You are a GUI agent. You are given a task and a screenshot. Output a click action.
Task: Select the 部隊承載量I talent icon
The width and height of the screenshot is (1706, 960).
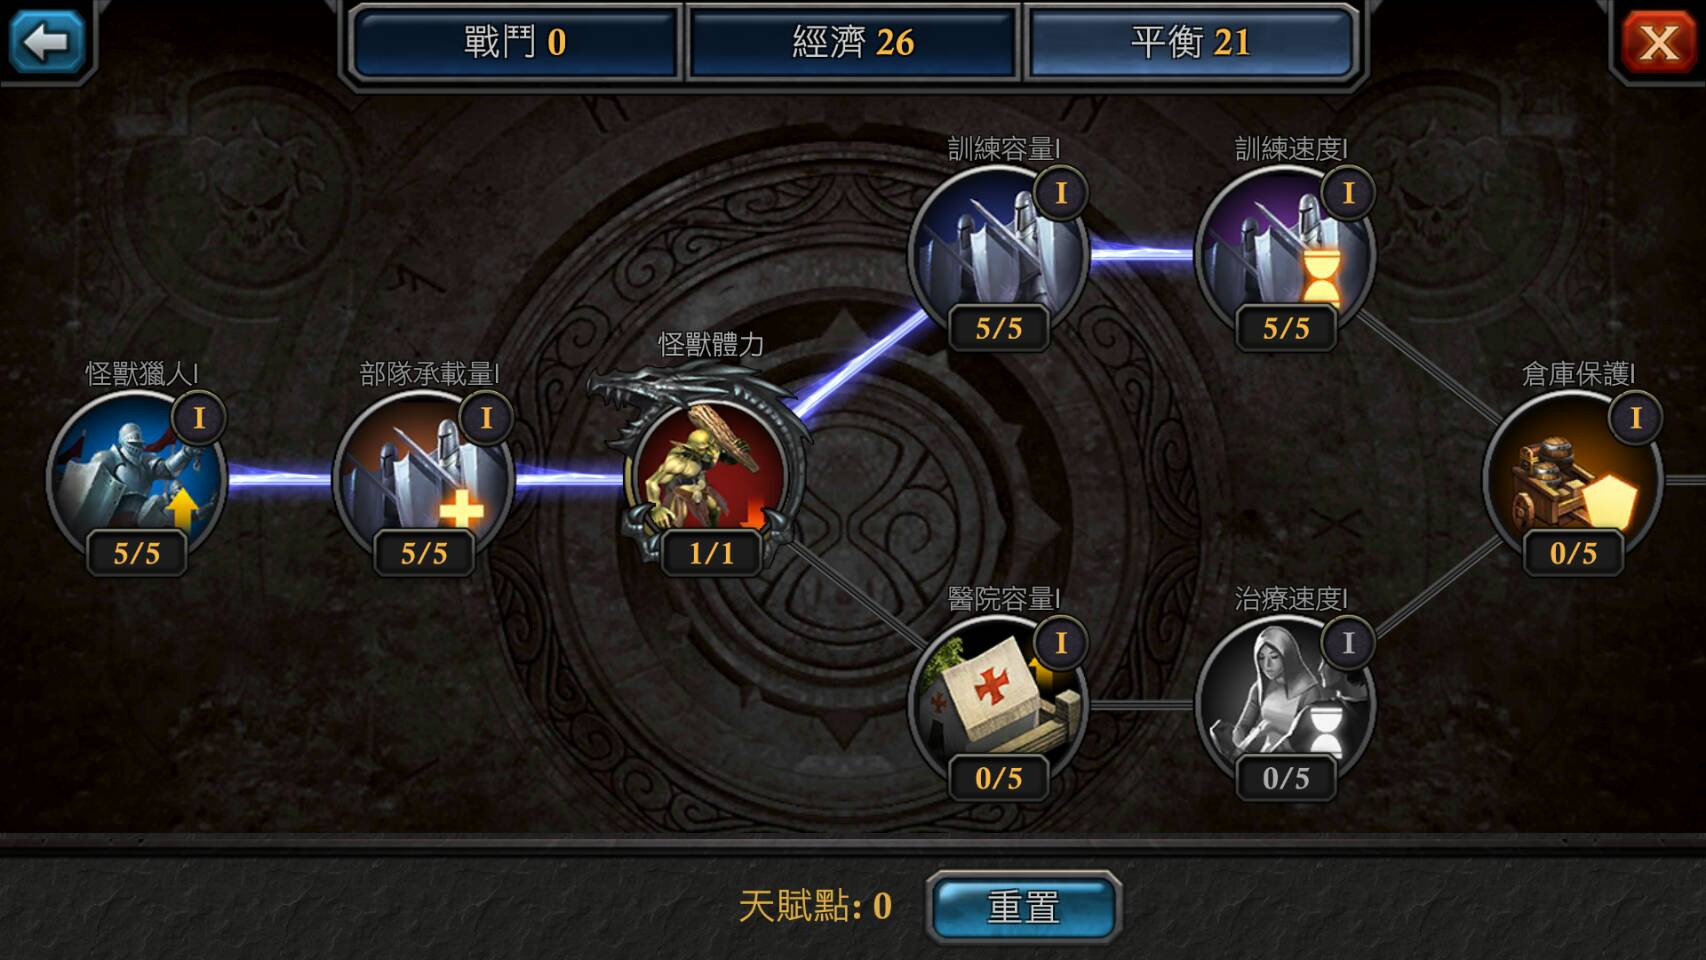point(424,477)
